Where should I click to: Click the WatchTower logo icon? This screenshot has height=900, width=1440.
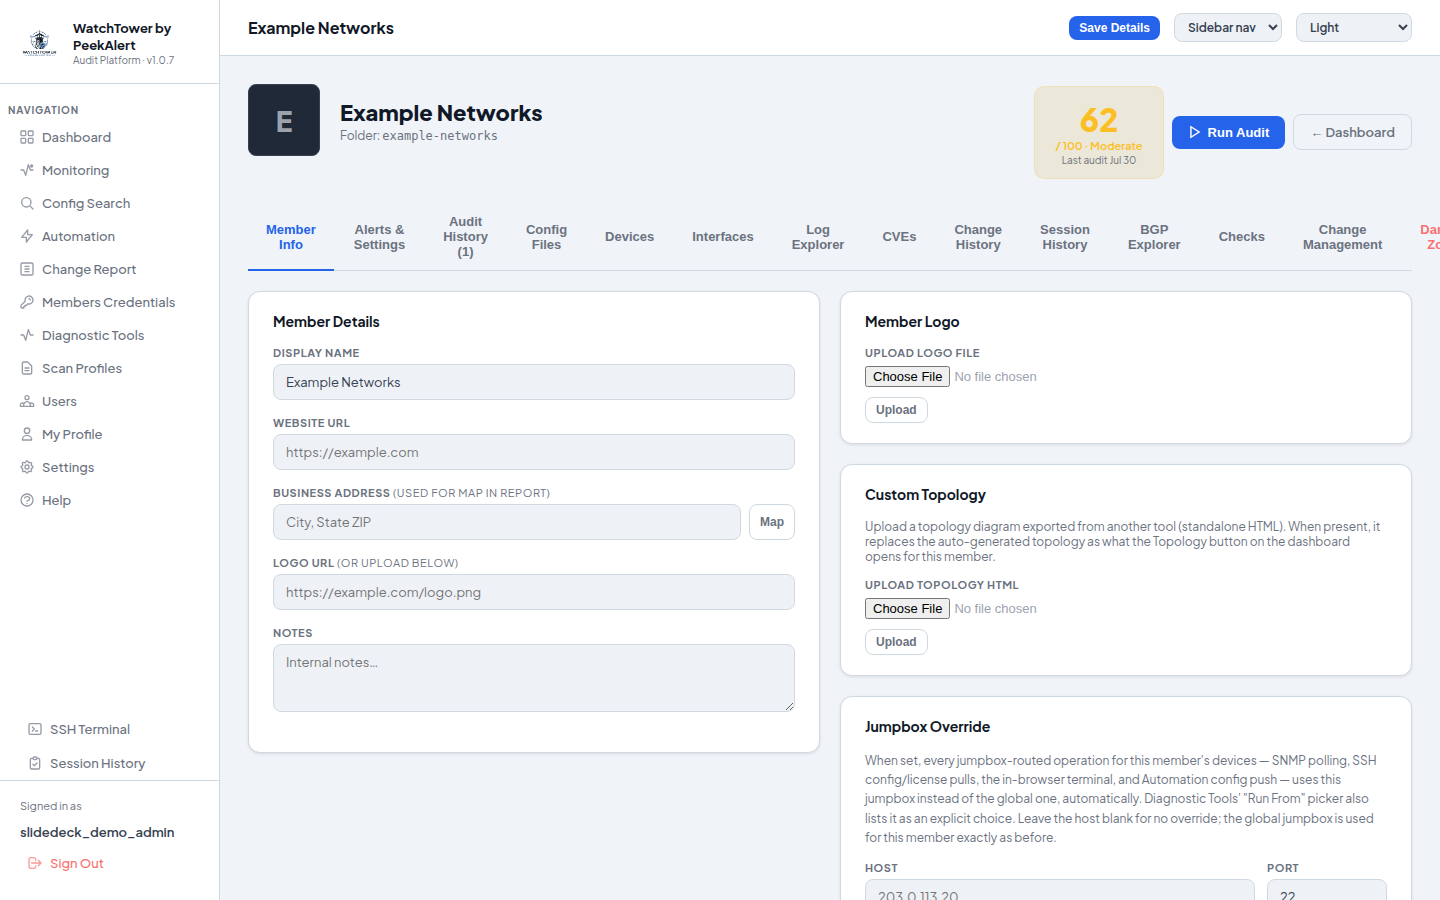[40, 42]
